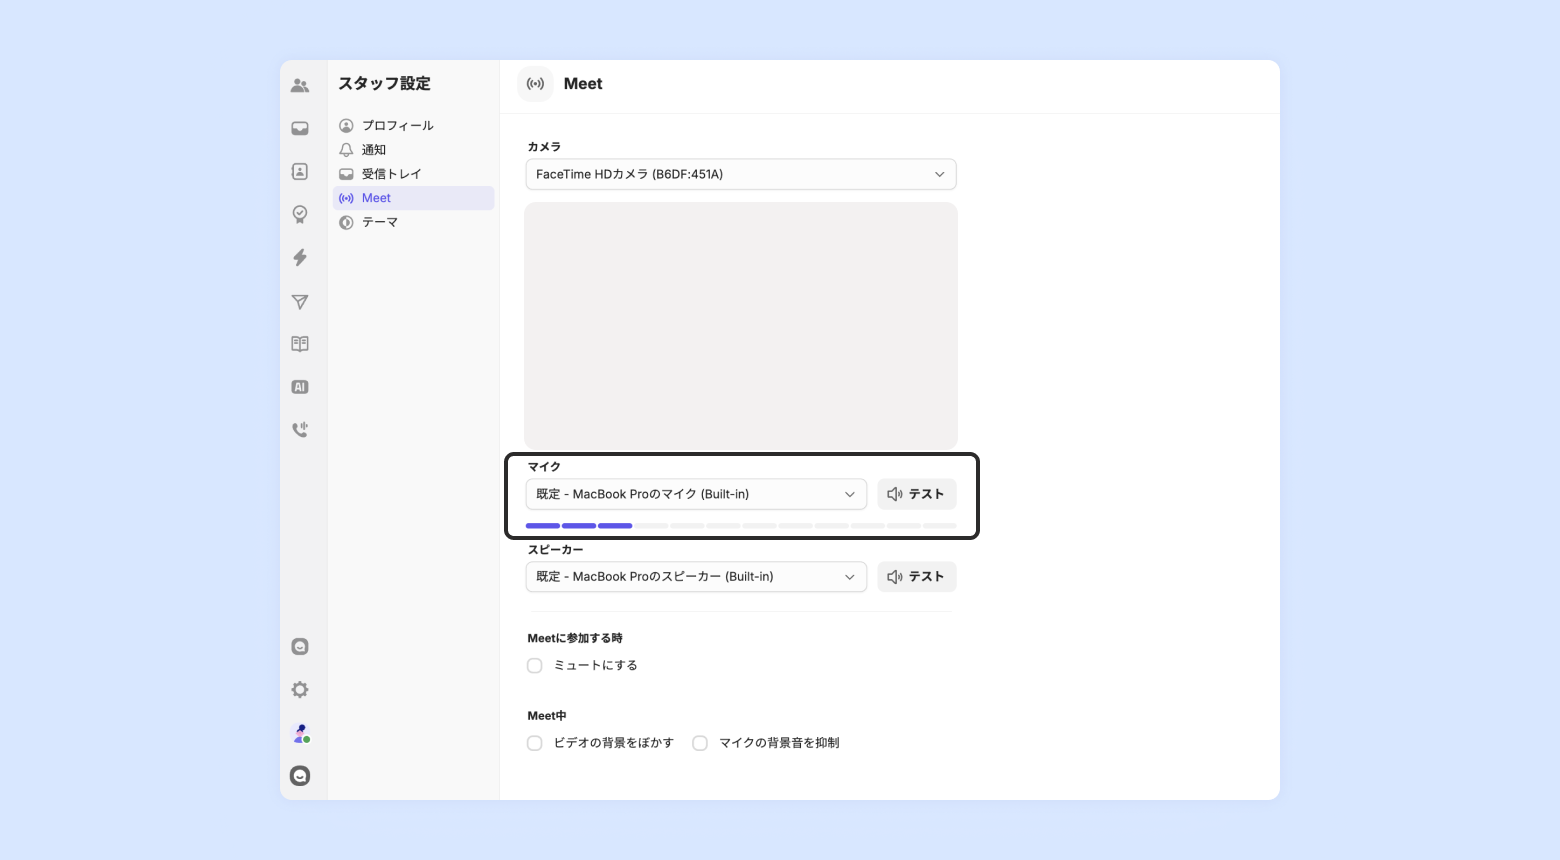Select Meet in the settings sidebar
This screenshot has width=1560, height=860.
pyautogui.click(x=413, y=198)
